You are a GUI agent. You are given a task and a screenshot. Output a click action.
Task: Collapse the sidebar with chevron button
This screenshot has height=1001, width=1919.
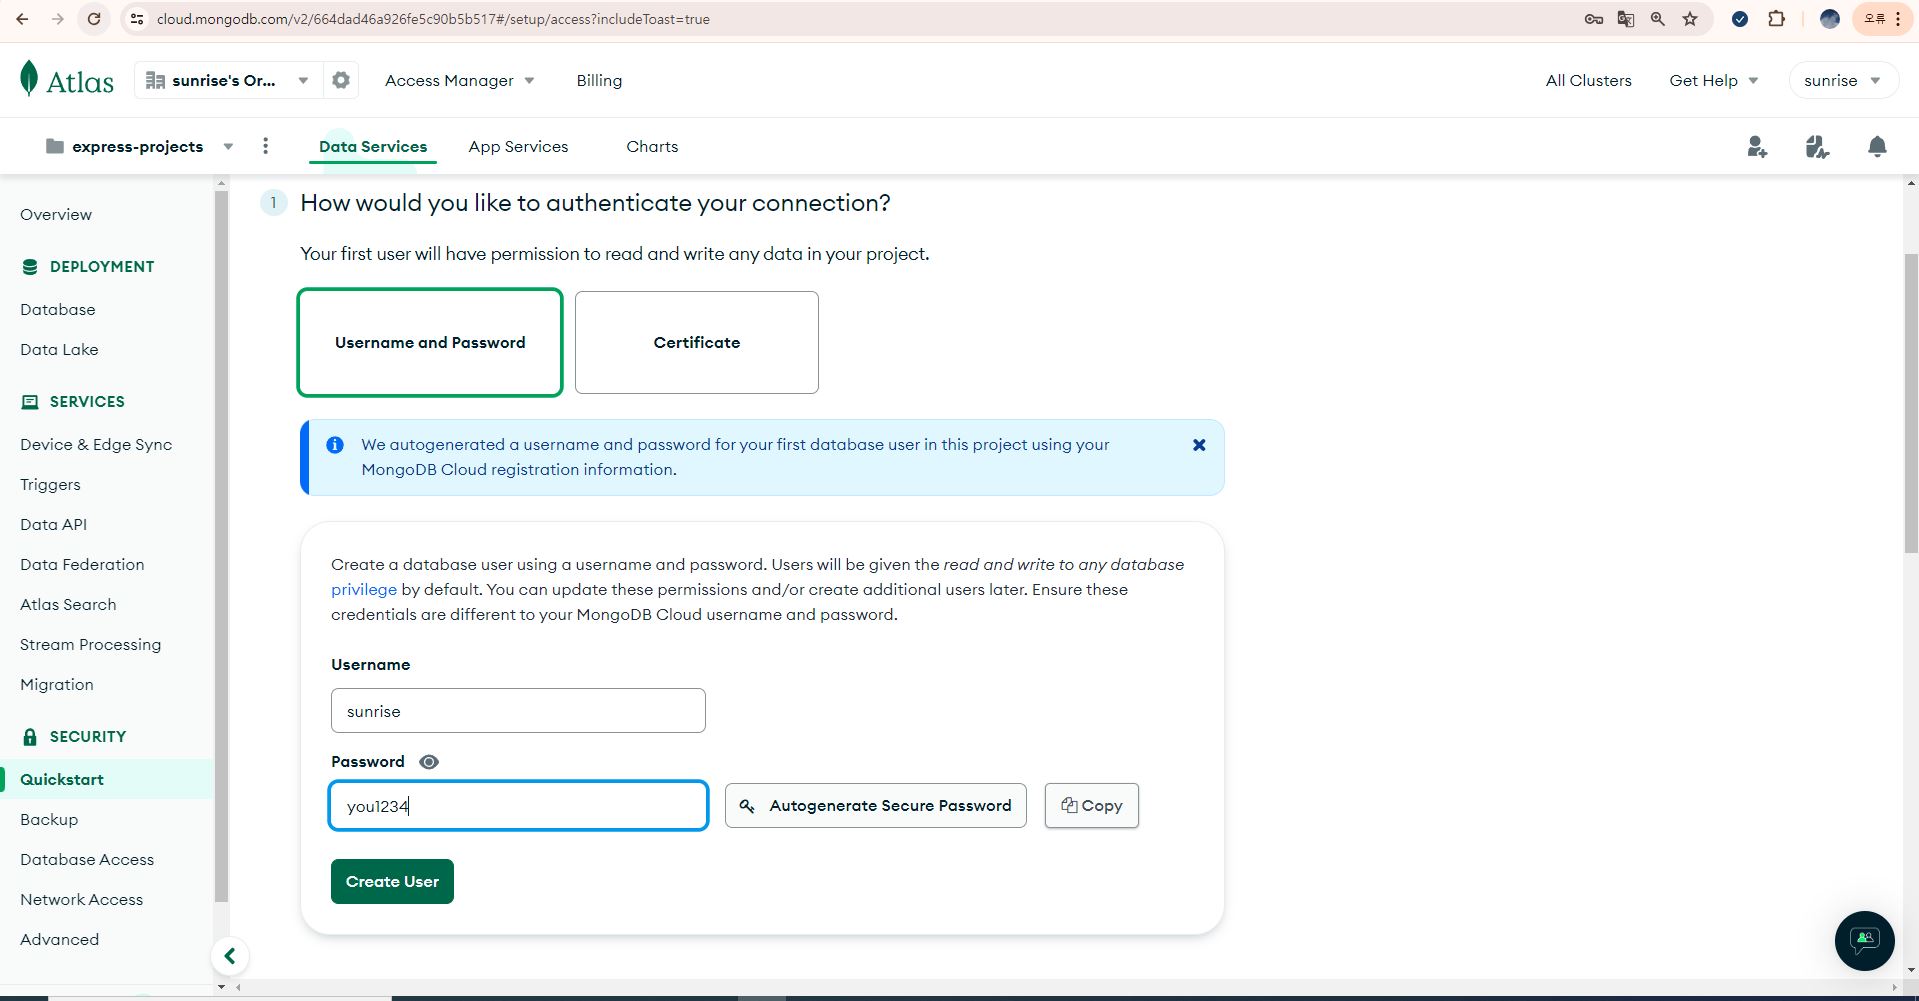[x=230, y=956]
